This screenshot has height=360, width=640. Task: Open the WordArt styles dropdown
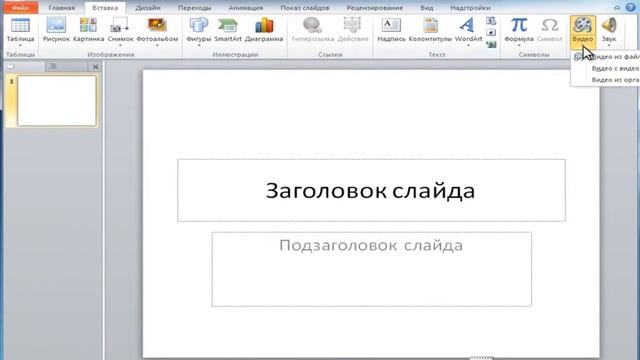pyautogui.click(x=468, y=45)
